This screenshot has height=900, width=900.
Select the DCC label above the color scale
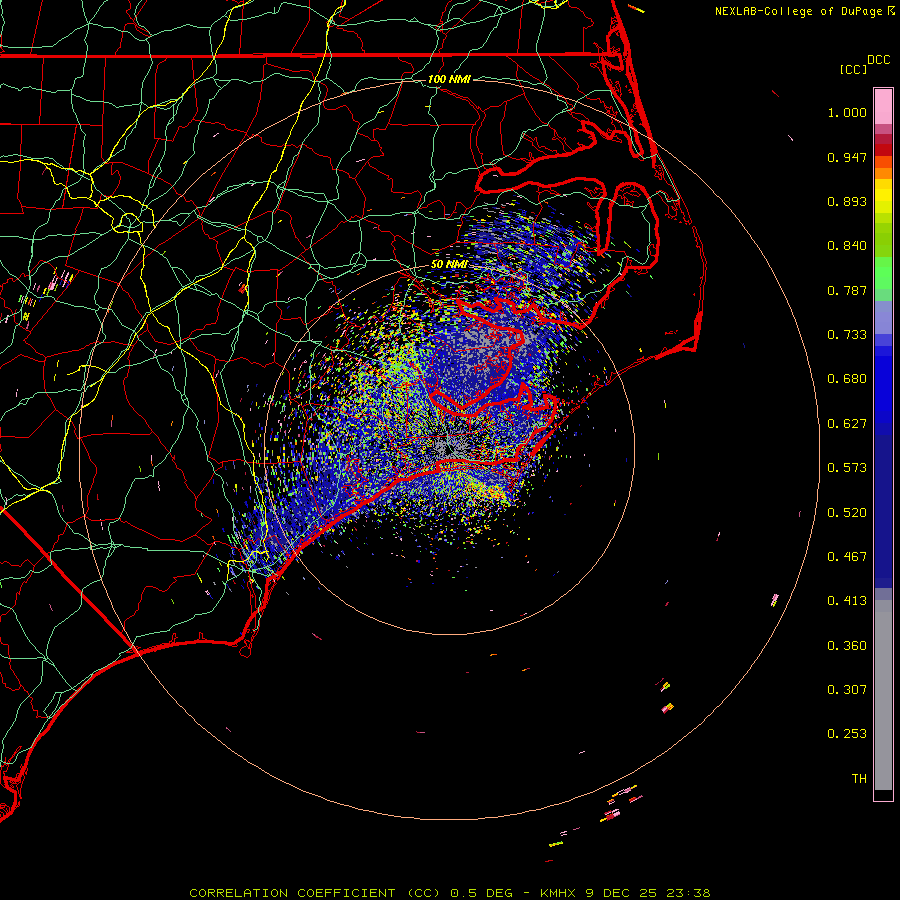click(878, 60)
